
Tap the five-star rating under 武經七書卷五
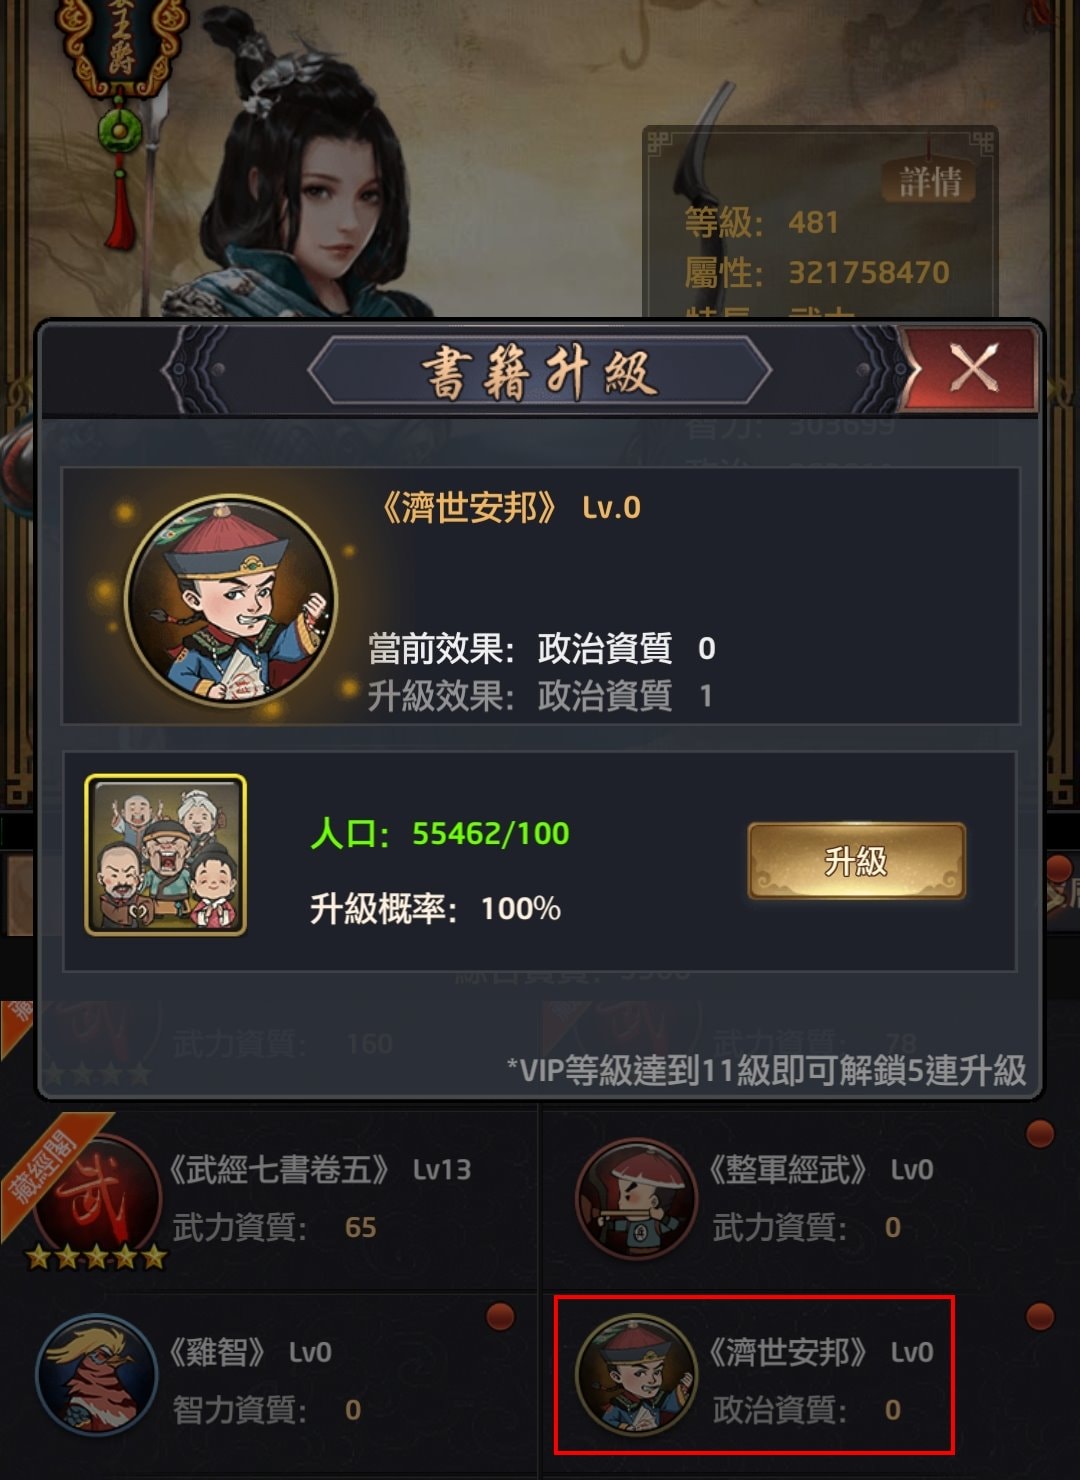(x=96, y=1256)
